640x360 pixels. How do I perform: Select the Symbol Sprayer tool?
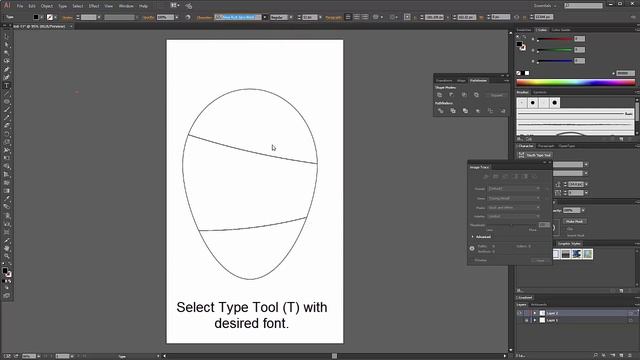point(7,216)
